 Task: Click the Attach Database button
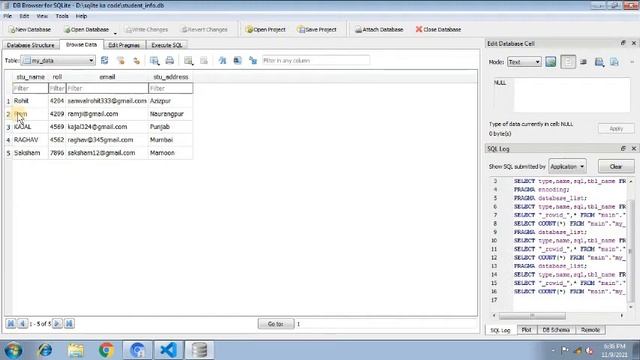tap(379, 29)
